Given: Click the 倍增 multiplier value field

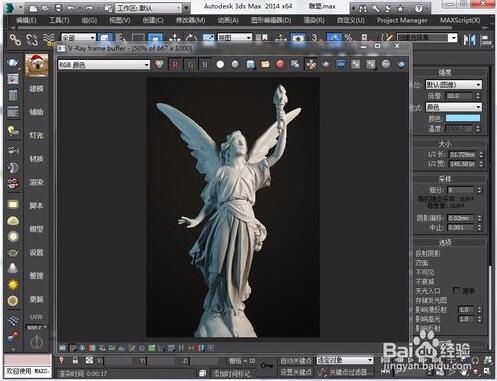Looking at the screenshot, I should click(460, 96).
